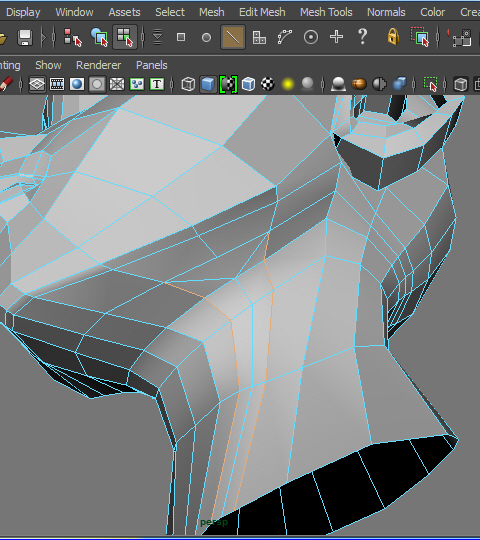Enable use all lights yellow bulb
The image size is (480, 540).
pyautogui.click(x=288, y=84)
